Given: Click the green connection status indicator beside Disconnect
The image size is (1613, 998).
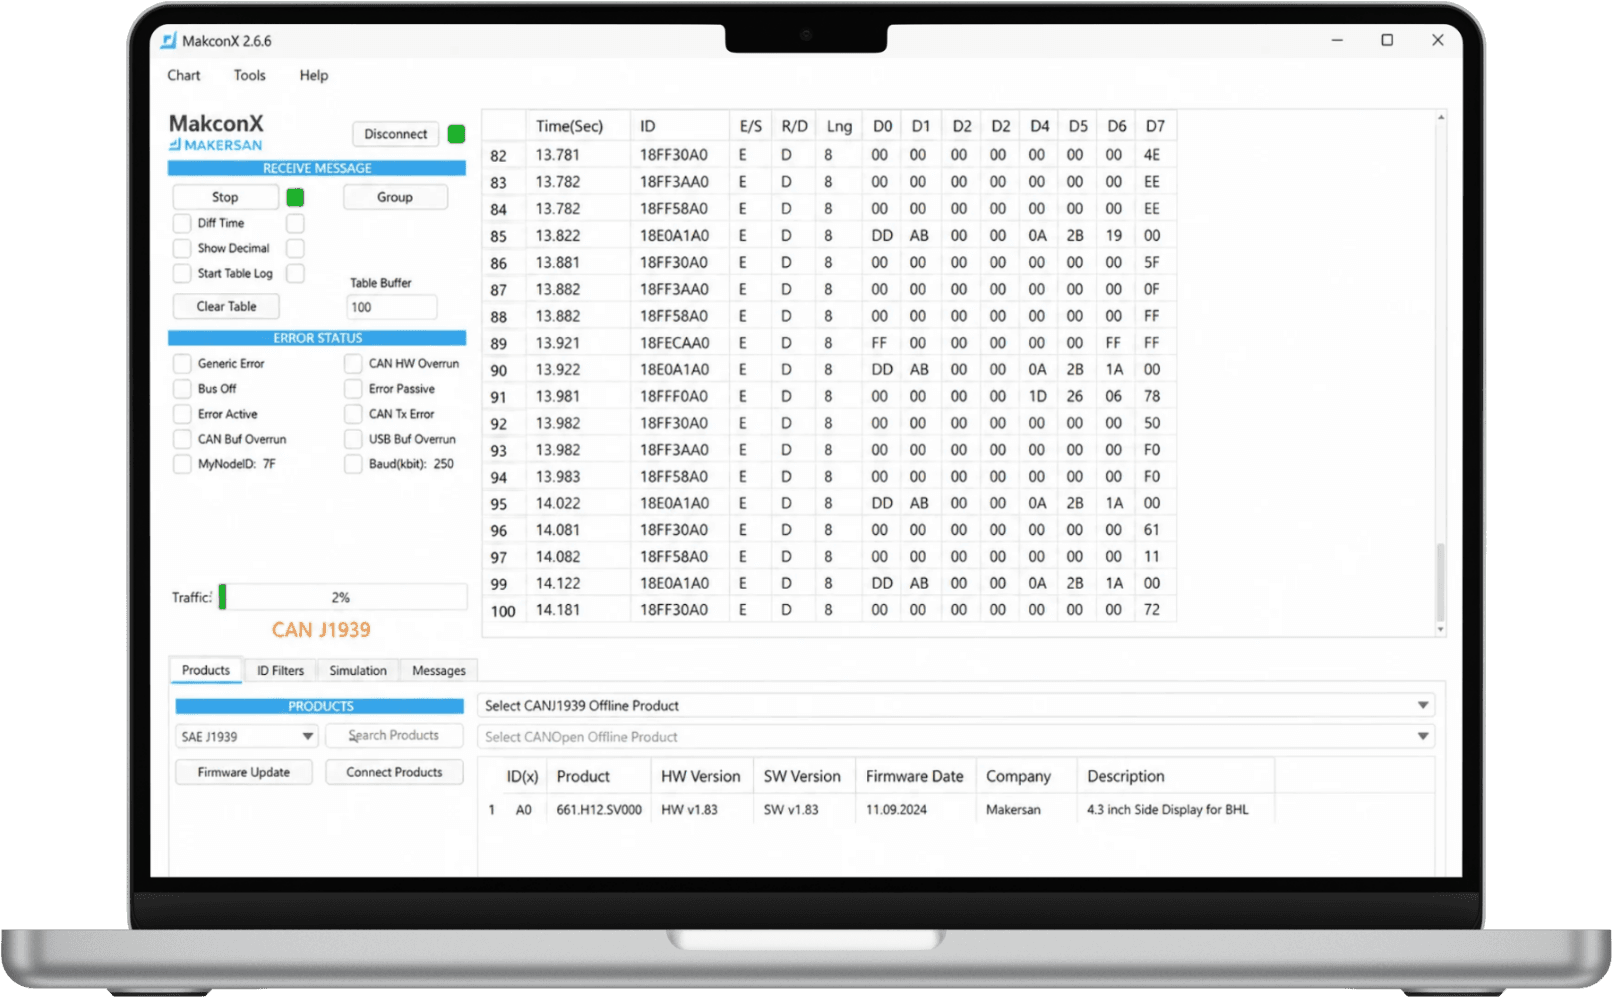Looking at the screenshot, I should (x=456, y=134).
